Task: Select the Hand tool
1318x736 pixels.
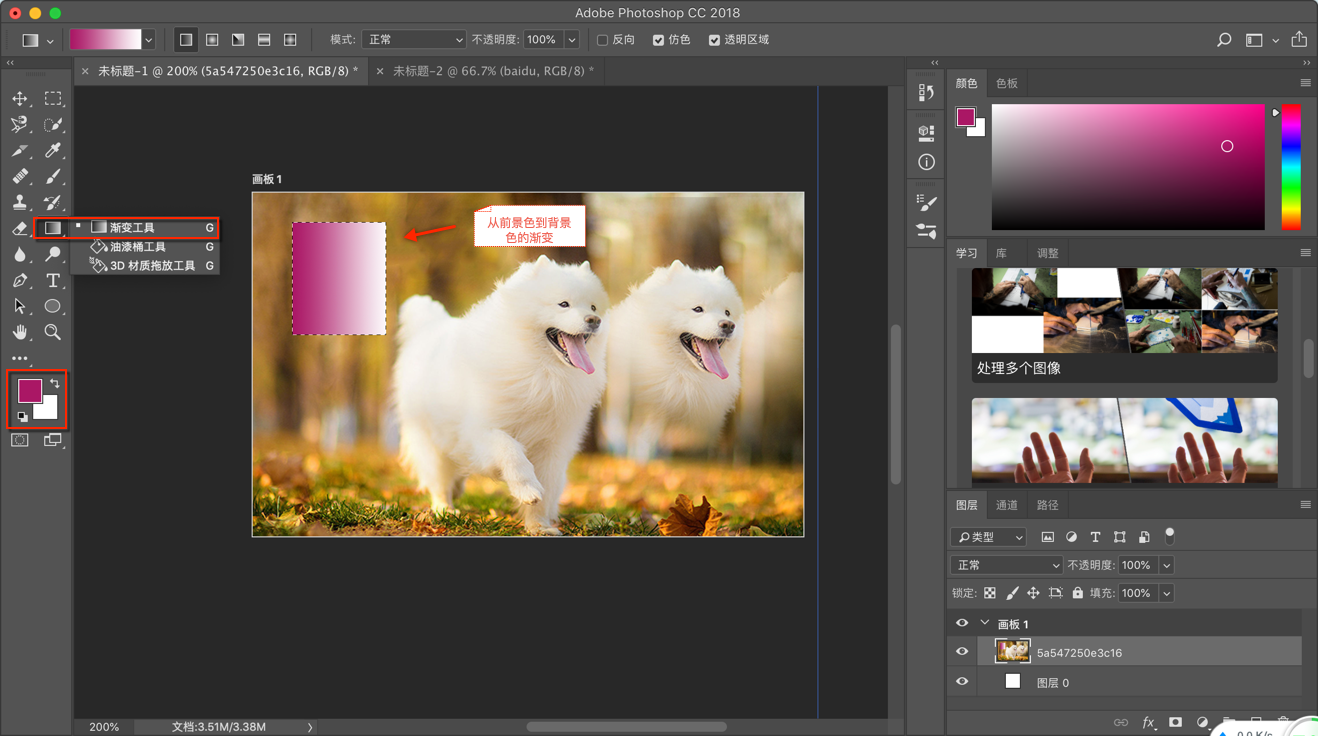Action: [x=20, y=333]
